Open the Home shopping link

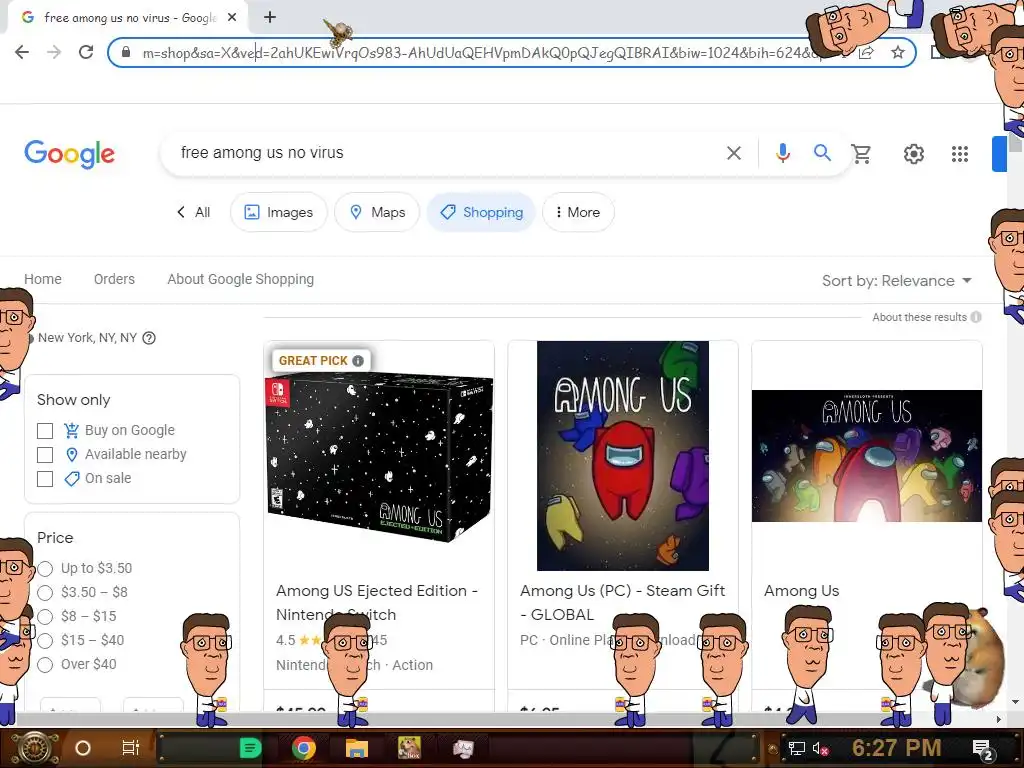43,280
